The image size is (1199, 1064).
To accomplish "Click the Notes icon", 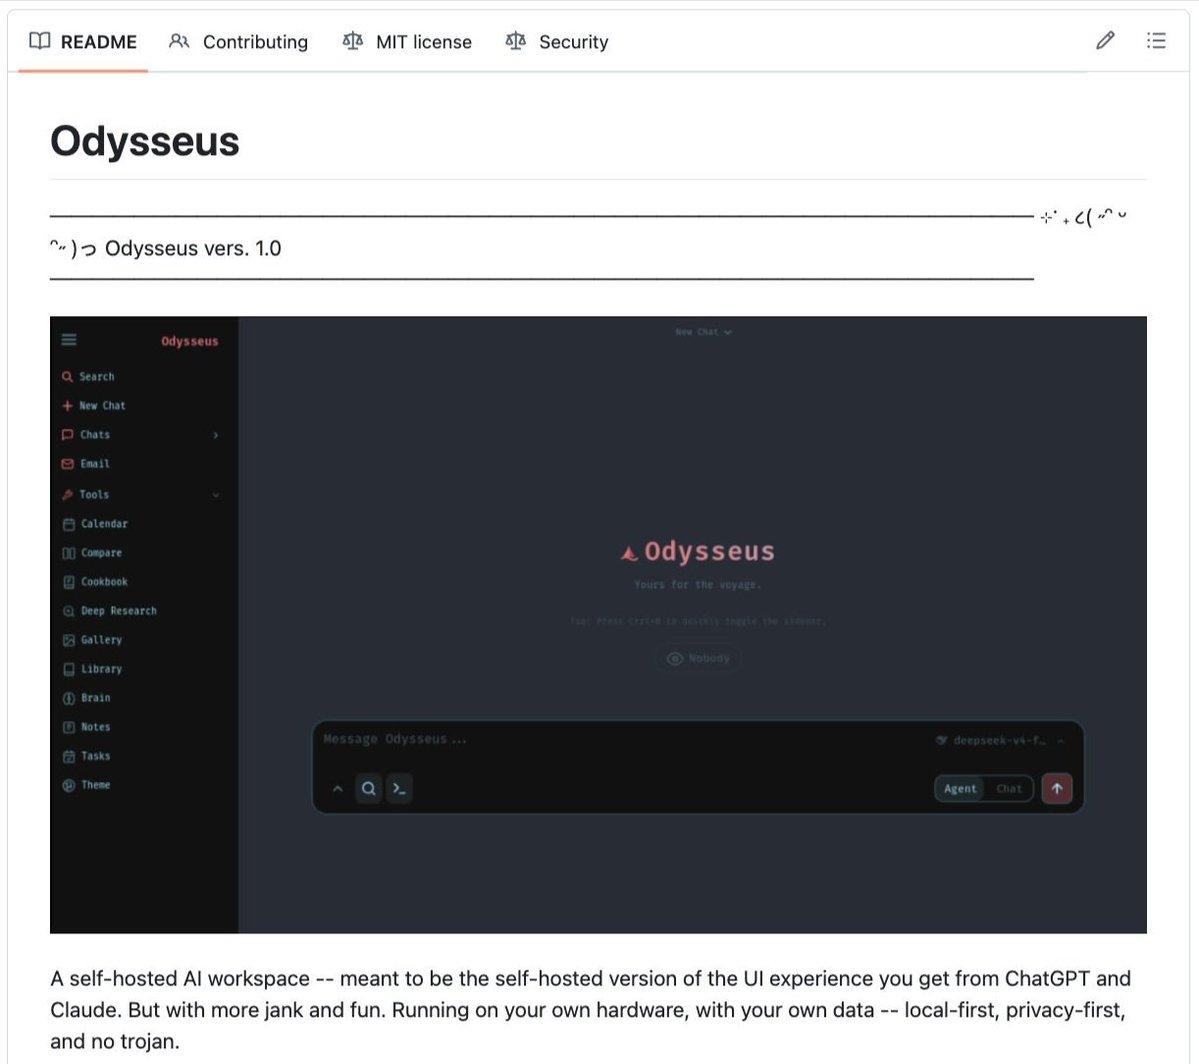I will click(x=69, y=727).
